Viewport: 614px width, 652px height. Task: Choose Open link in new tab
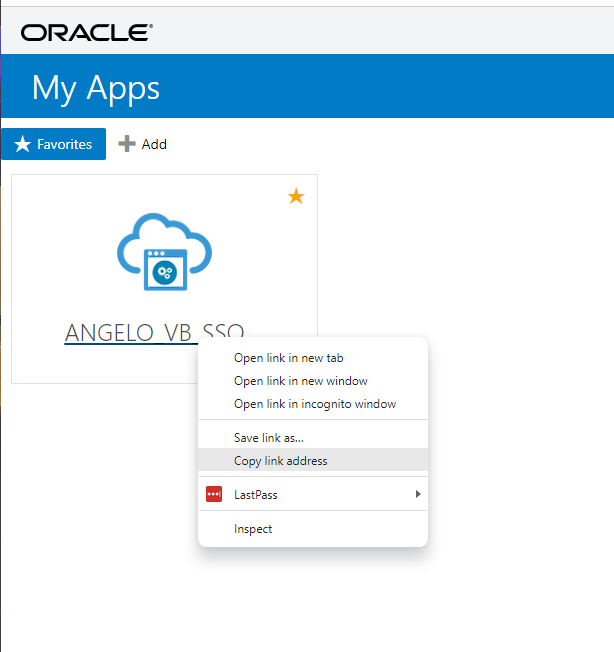pos(313,358)
